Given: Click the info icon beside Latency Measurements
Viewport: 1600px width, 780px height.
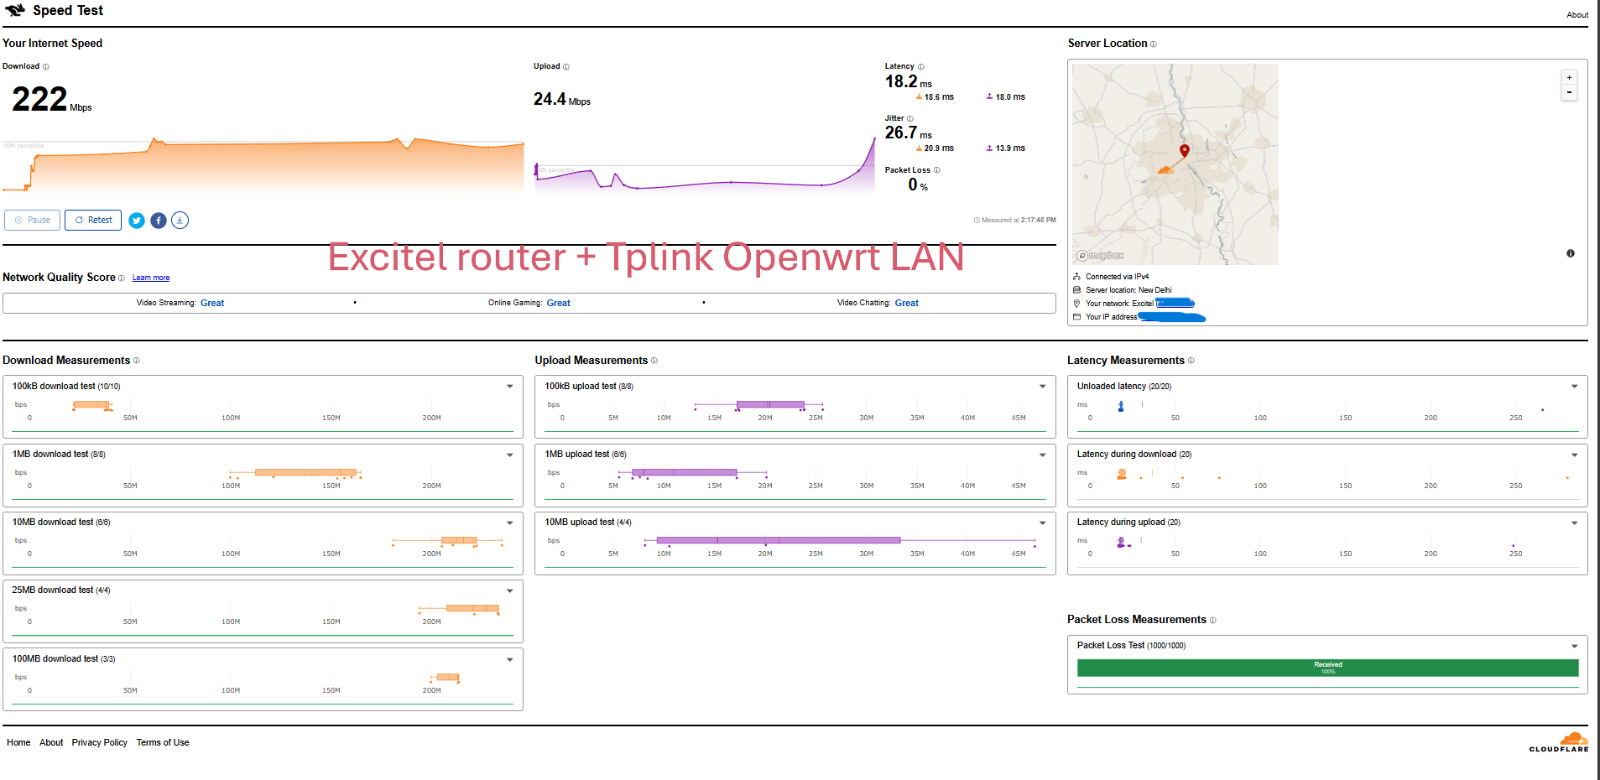Looking at the screenshot, I should click(1191, 361).
